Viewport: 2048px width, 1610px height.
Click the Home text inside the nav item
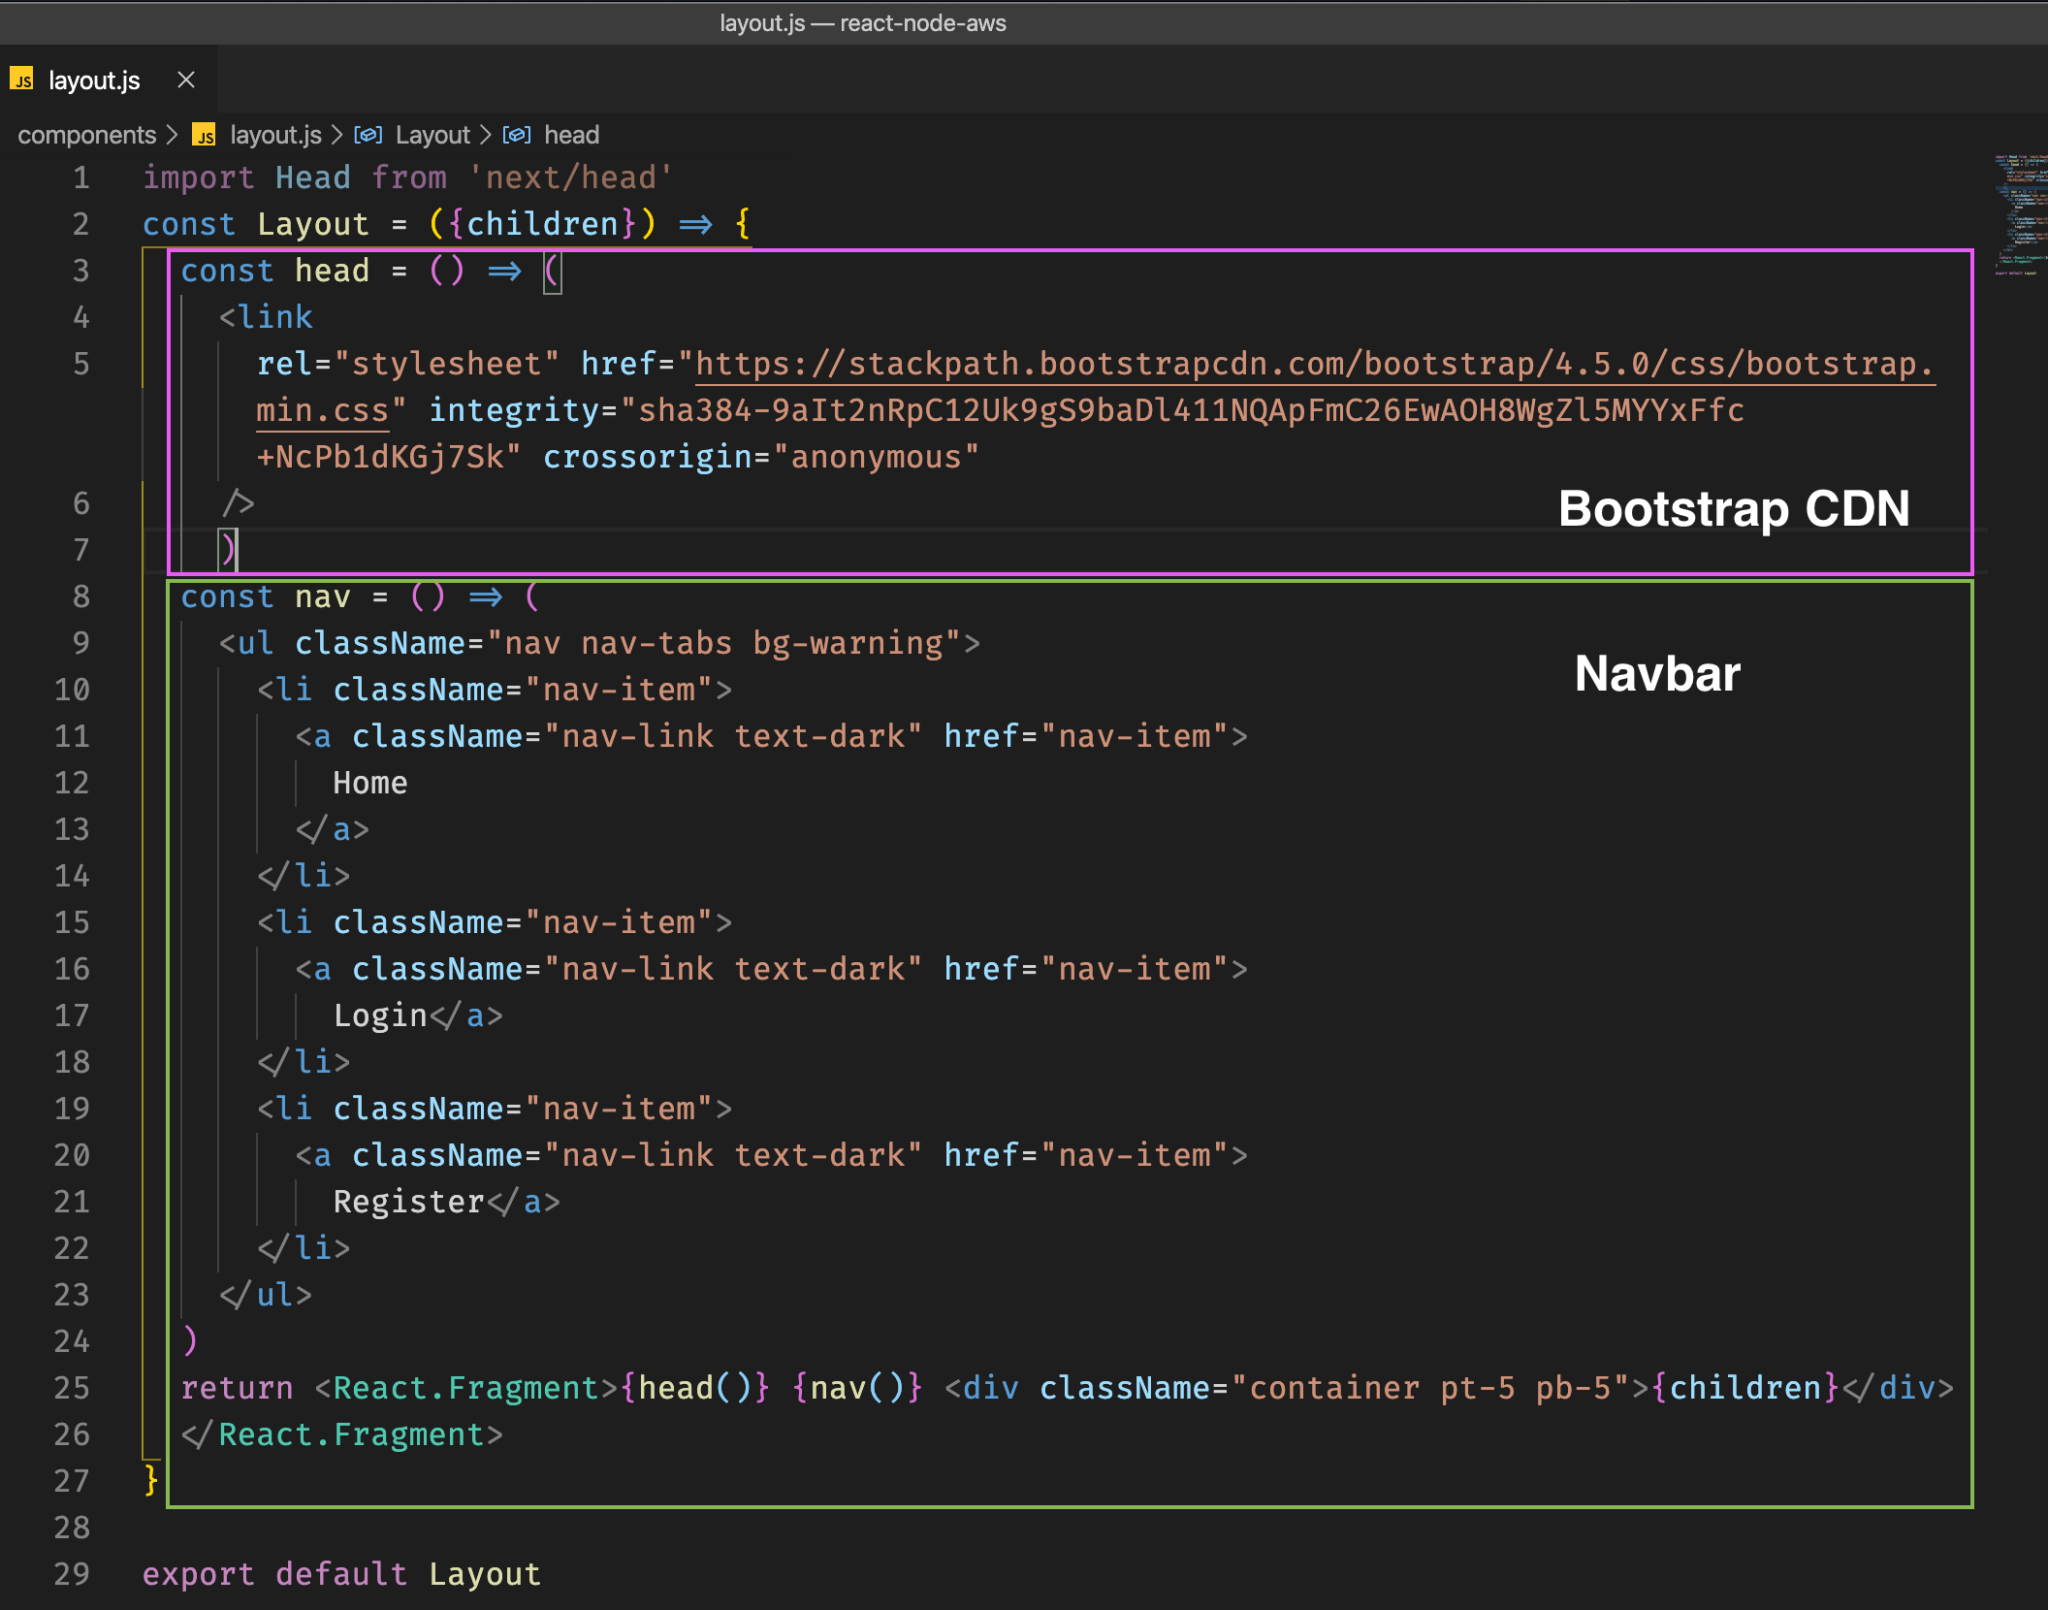(x=369, y=782)
